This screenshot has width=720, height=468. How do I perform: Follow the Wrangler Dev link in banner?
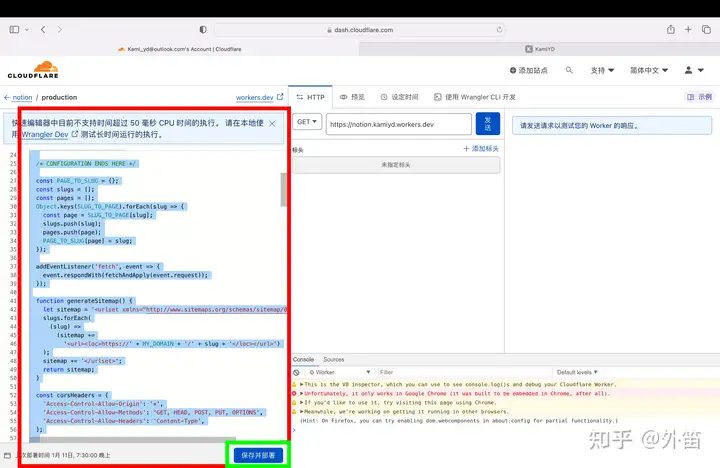tap(45, 135)
